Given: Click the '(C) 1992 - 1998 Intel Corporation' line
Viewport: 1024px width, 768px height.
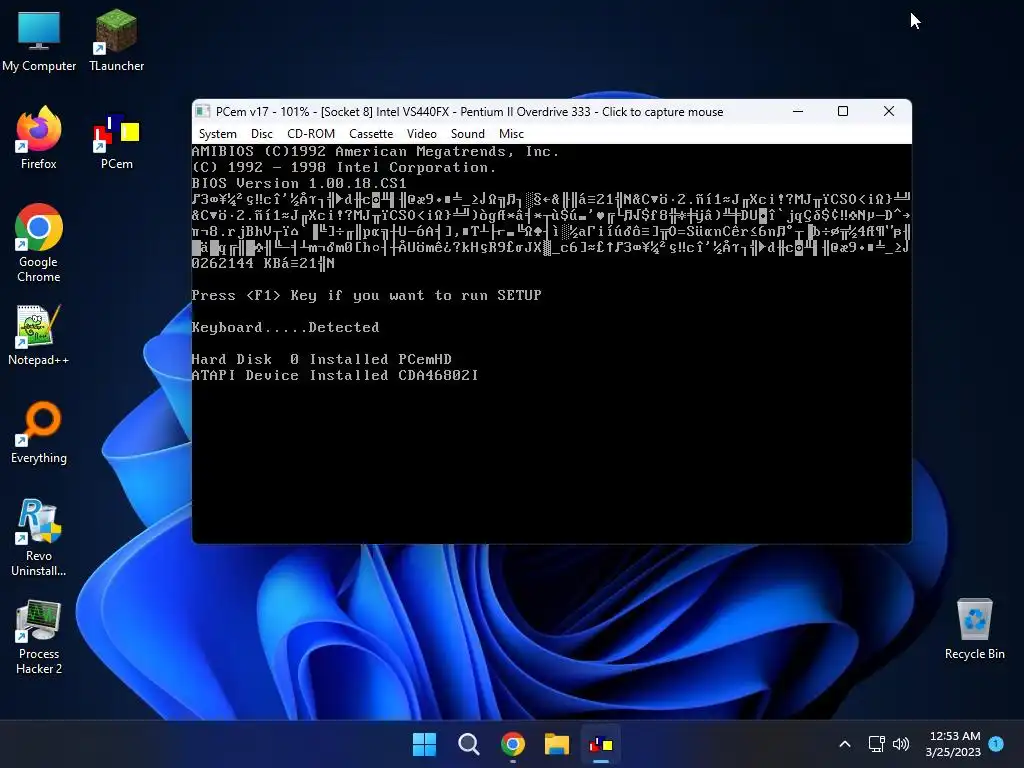Looking at the screenshot, I should tap(344, 167).
